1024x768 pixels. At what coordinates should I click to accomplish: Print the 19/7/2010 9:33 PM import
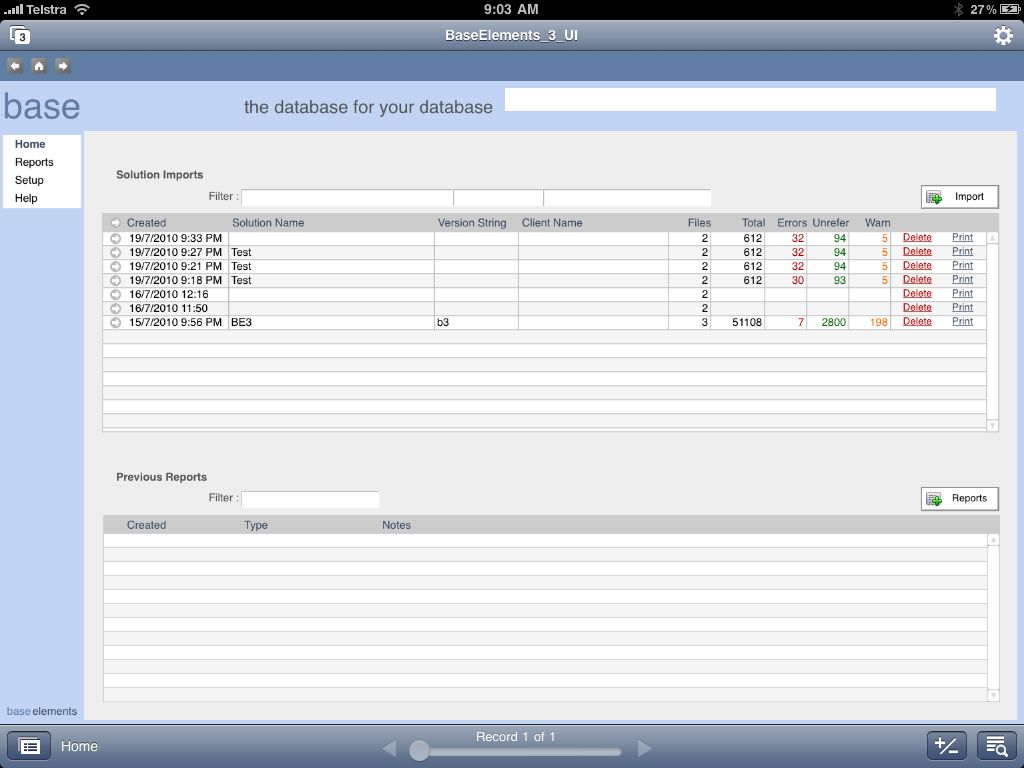tap(962, 238)
